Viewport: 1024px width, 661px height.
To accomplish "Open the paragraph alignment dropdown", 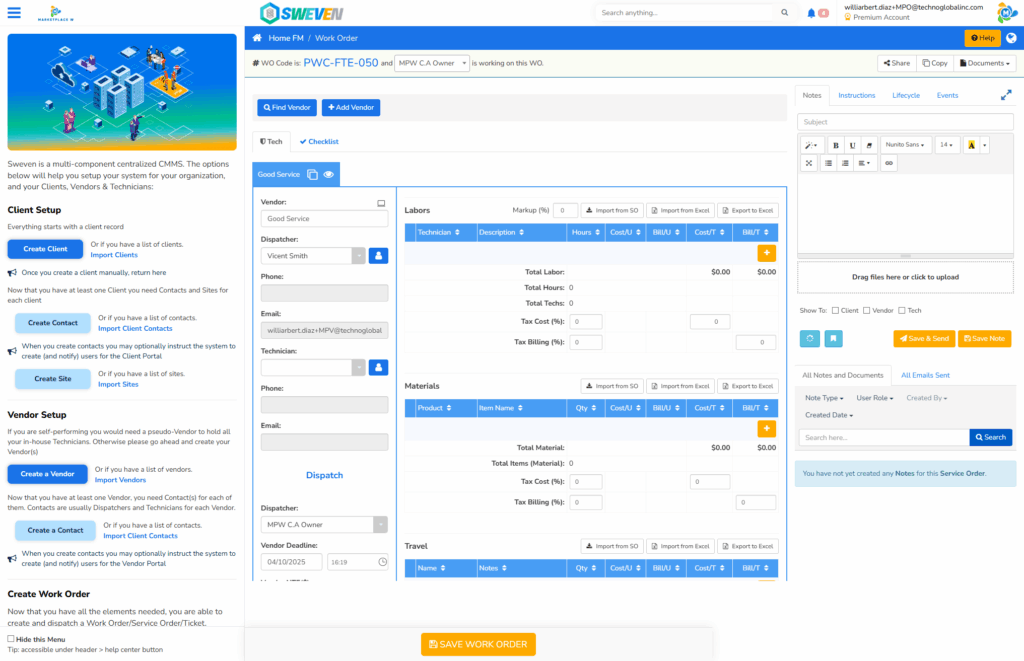I will [x=864, y=163].
